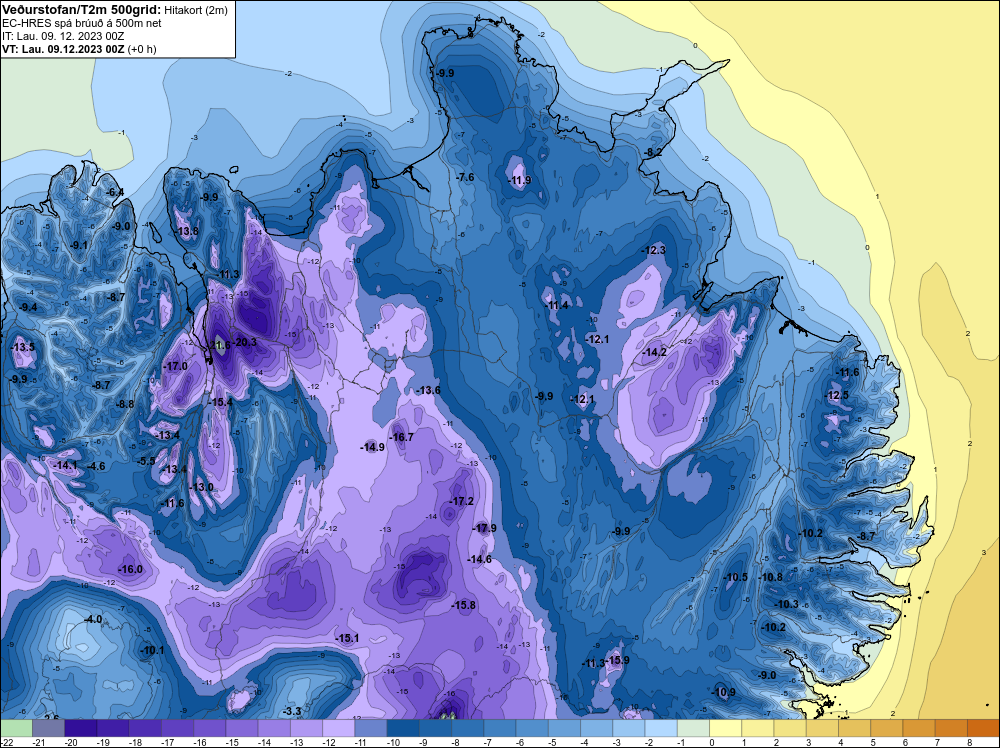Image resolution: width=1000 pixels, height=748 pixels.
Task: Click the -15 purple legend swatch
Action: click(242, 728)
